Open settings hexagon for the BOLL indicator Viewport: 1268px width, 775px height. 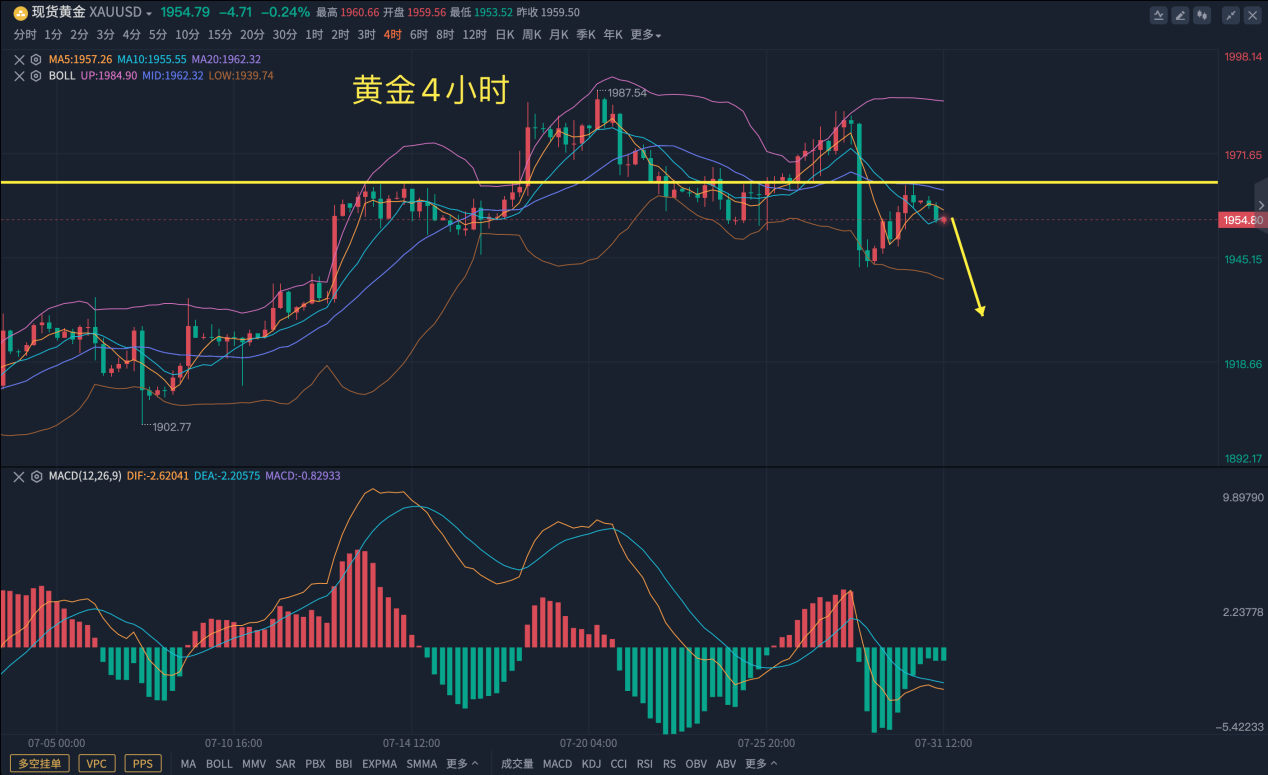pos(36,76)
